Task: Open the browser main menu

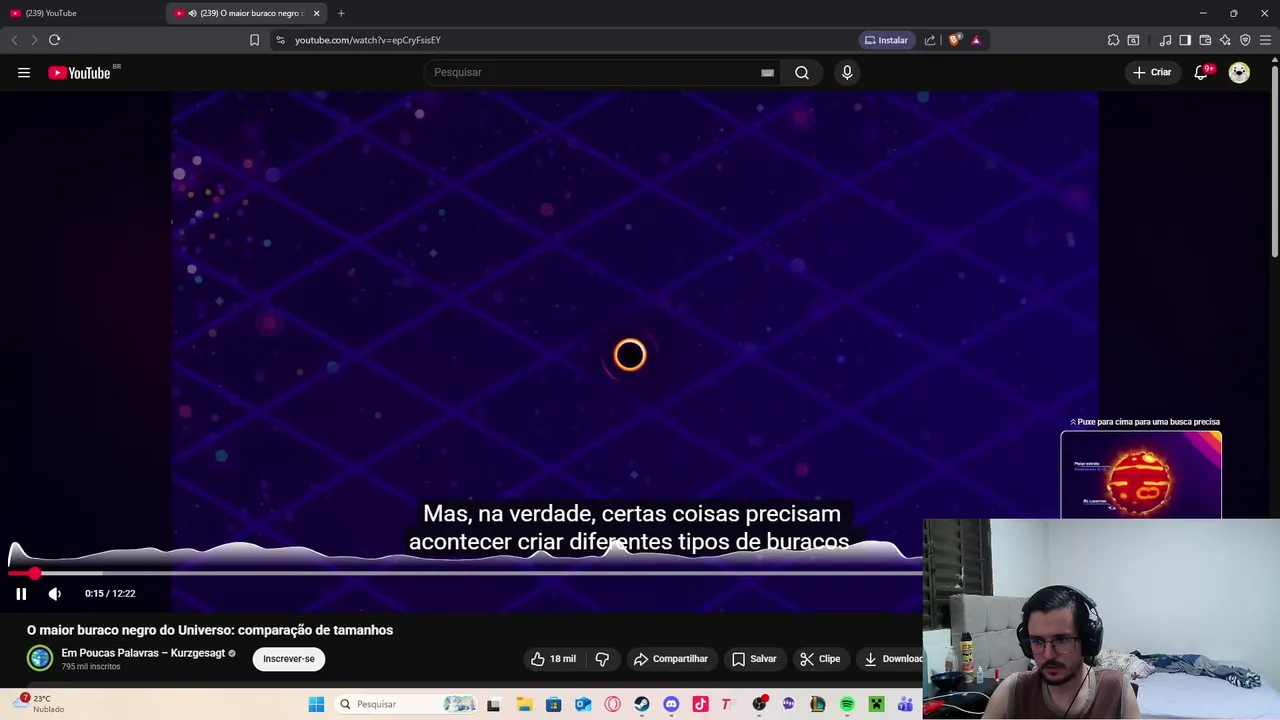Action: click(1265, 40)
